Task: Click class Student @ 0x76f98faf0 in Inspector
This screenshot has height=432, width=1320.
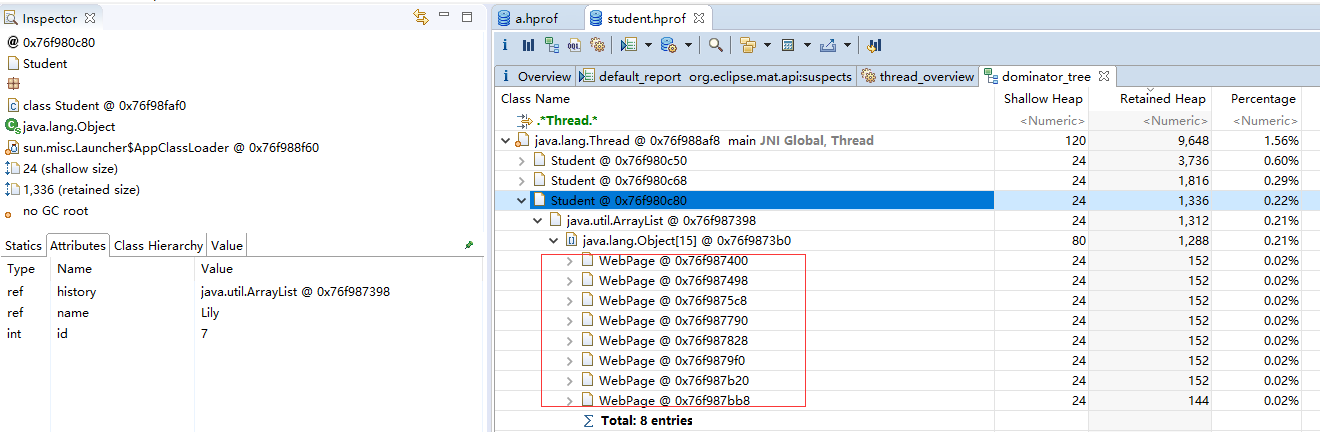Action: (104, 105)
